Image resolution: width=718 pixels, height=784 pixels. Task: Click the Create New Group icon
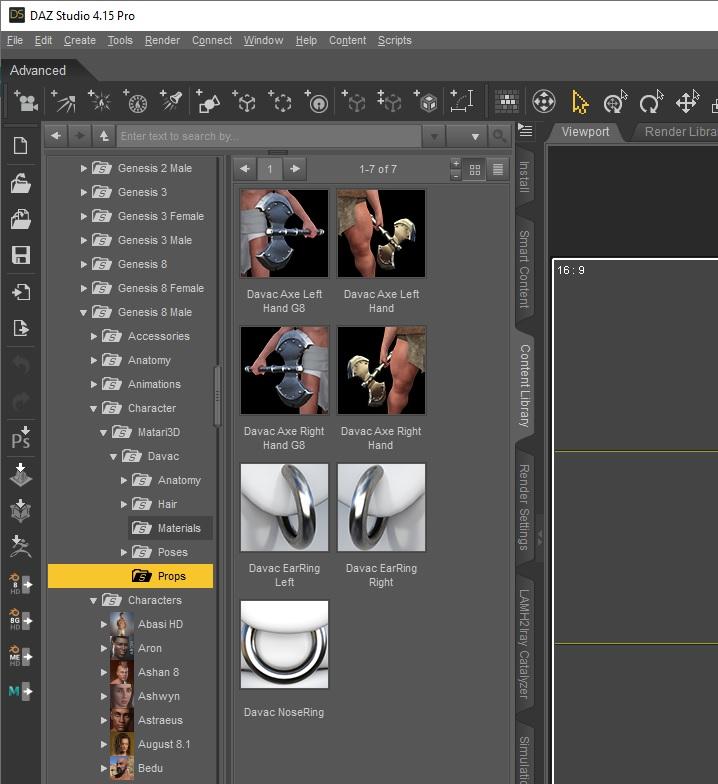point(280,101)
